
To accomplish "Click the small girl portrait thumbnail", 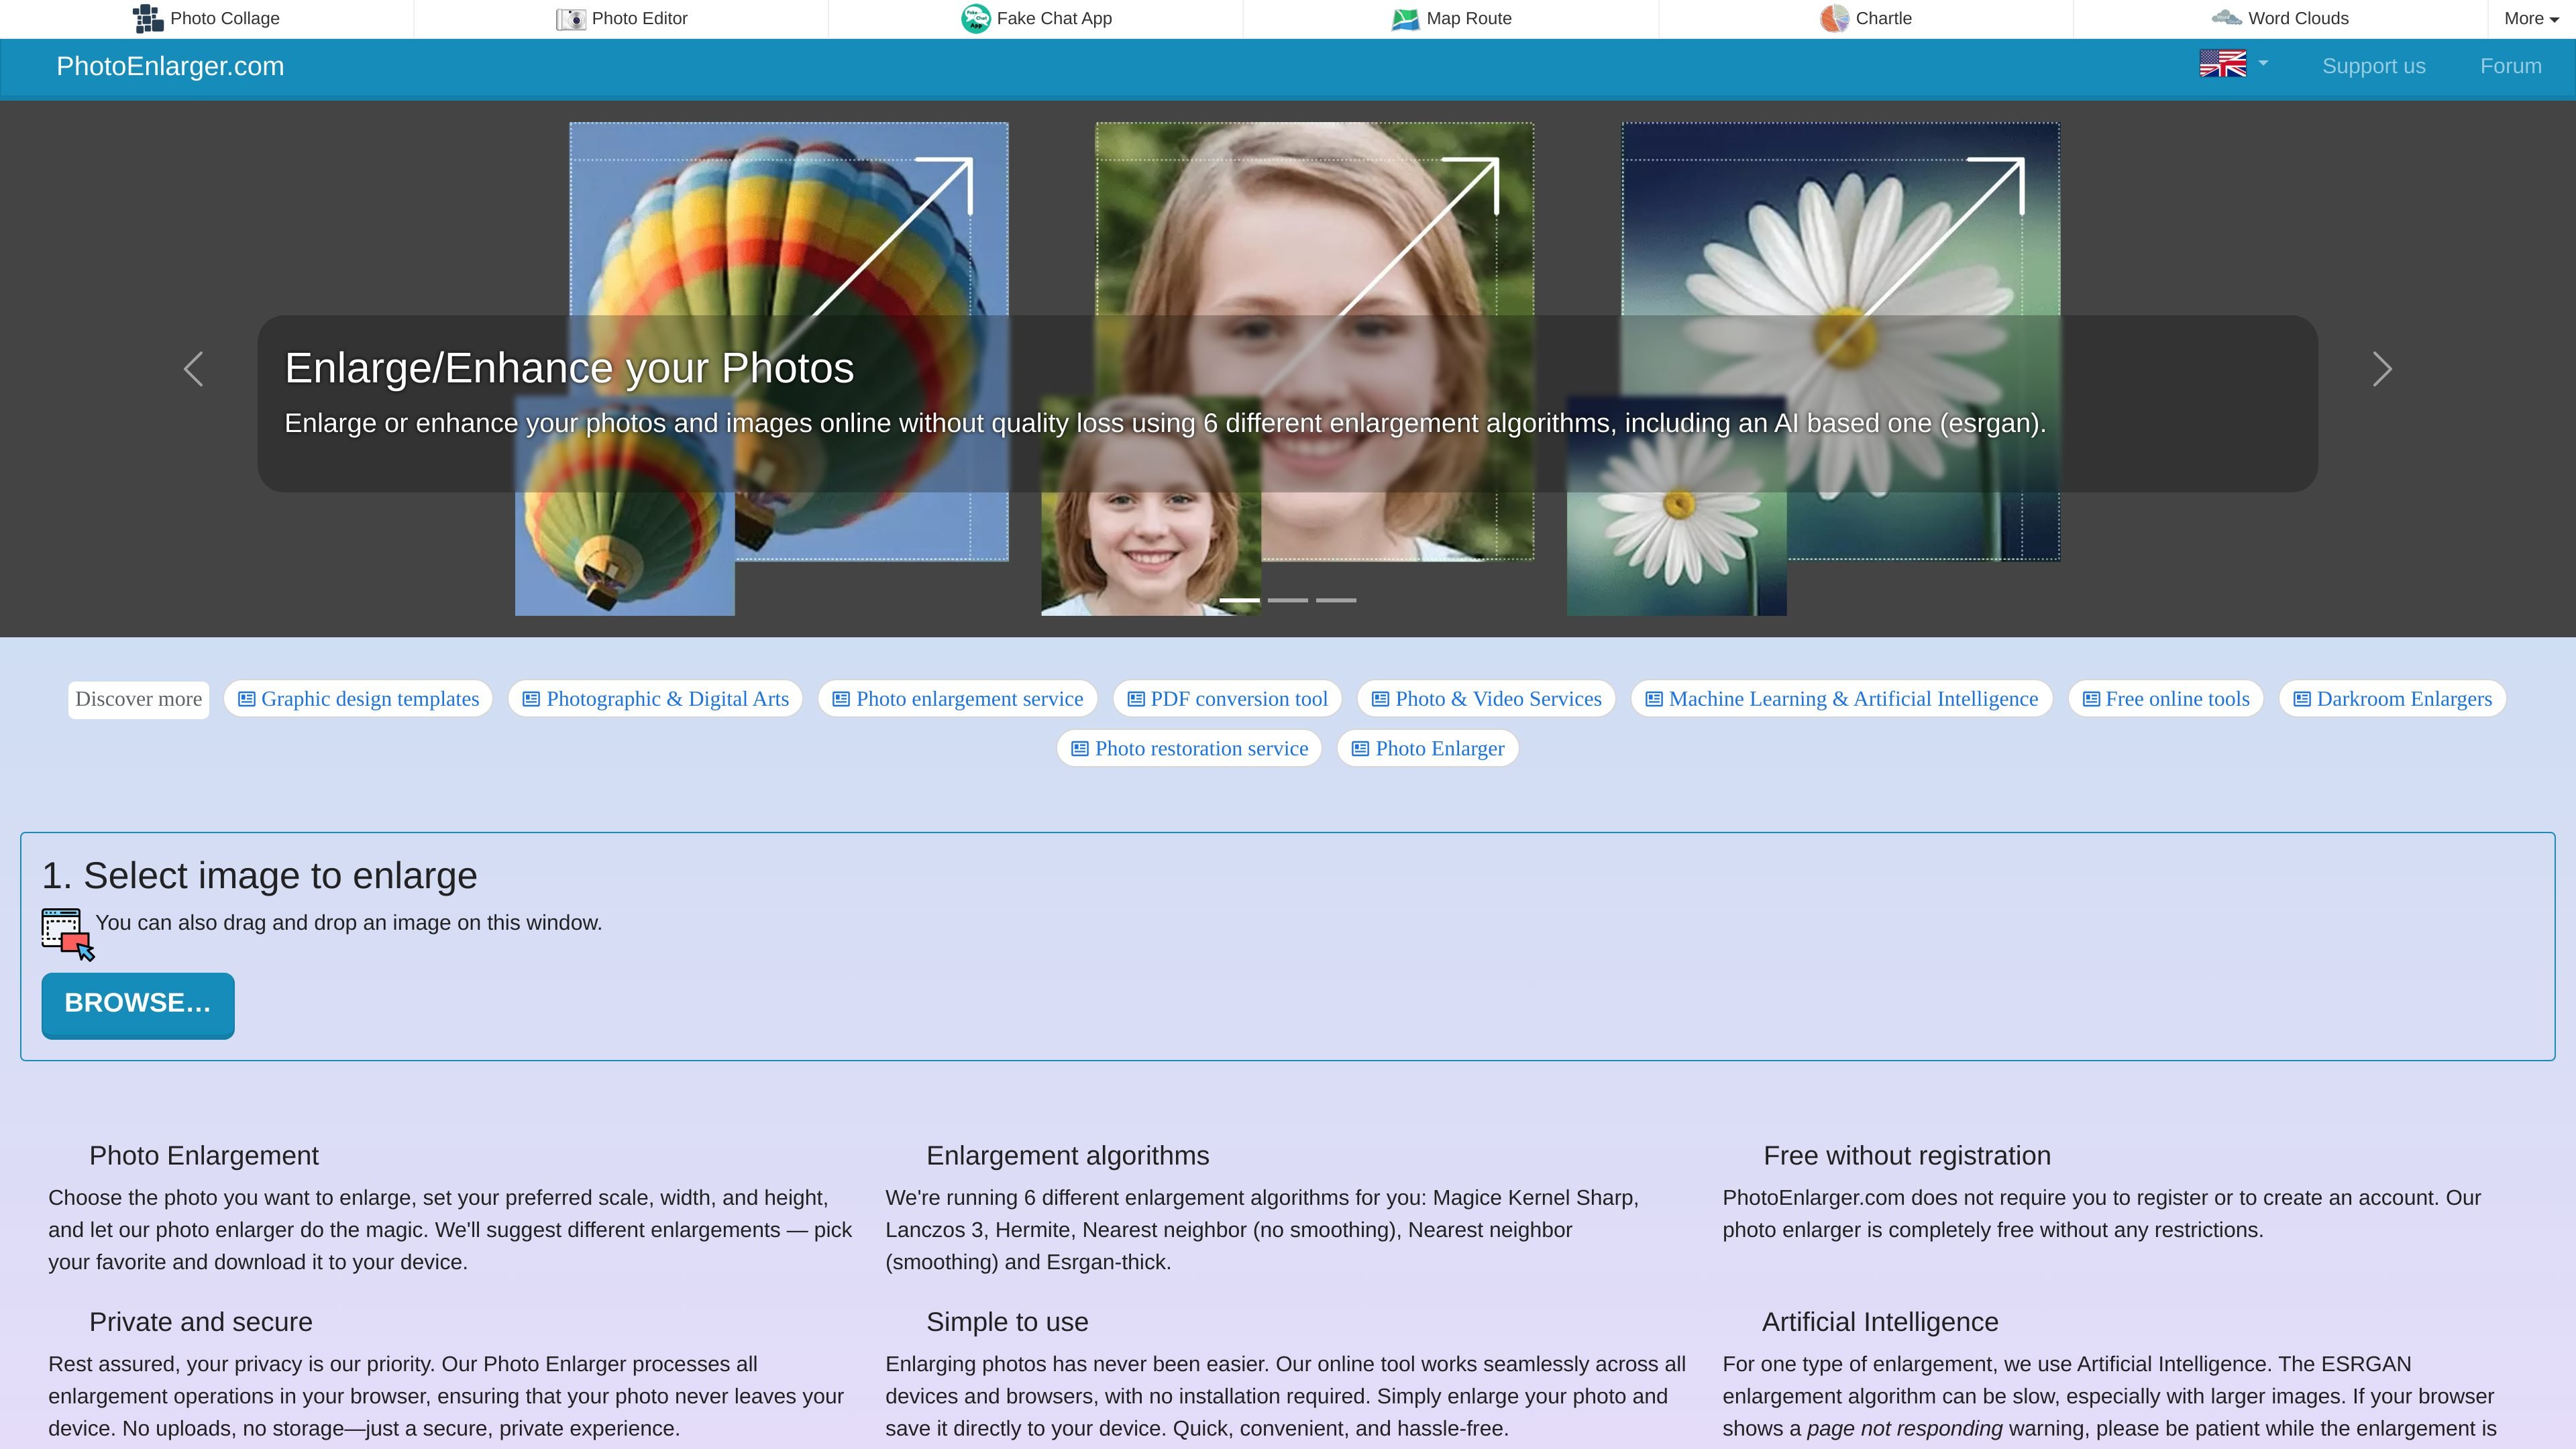I will (1151, 506).
